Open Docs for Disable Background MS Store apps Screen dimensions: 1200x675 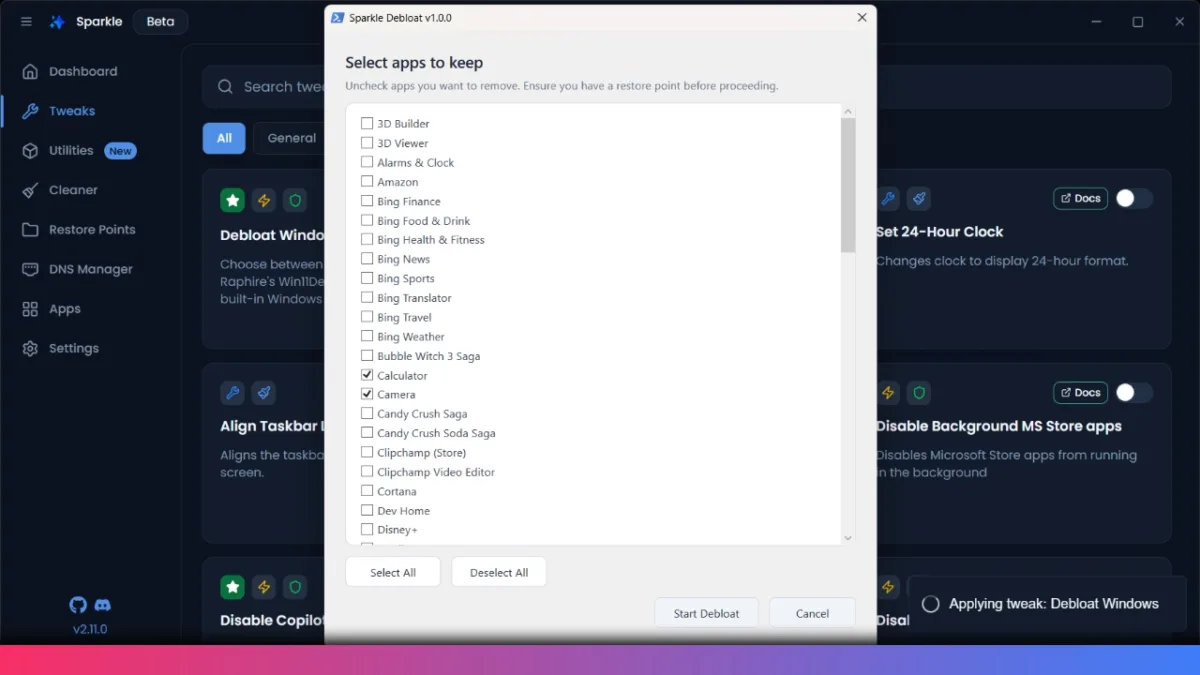(x=1080, y=392)
